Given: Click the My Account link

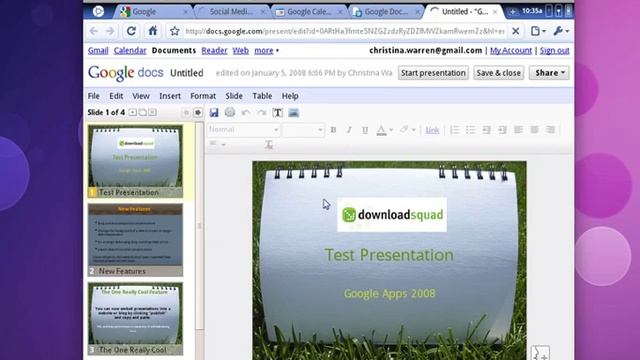Looking at the screenshot, I should pyautogui.click(x=511, y=51).
